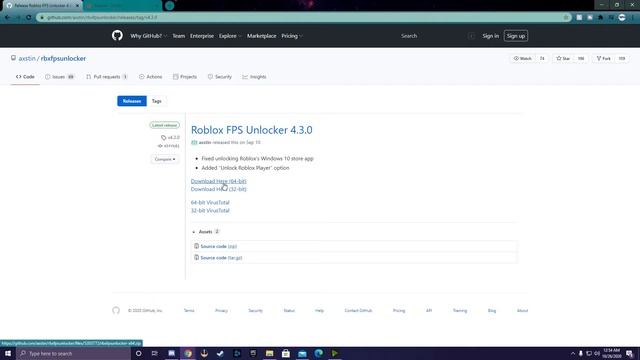Click the footer GitHub logo icon

click(x=116, y=311)
